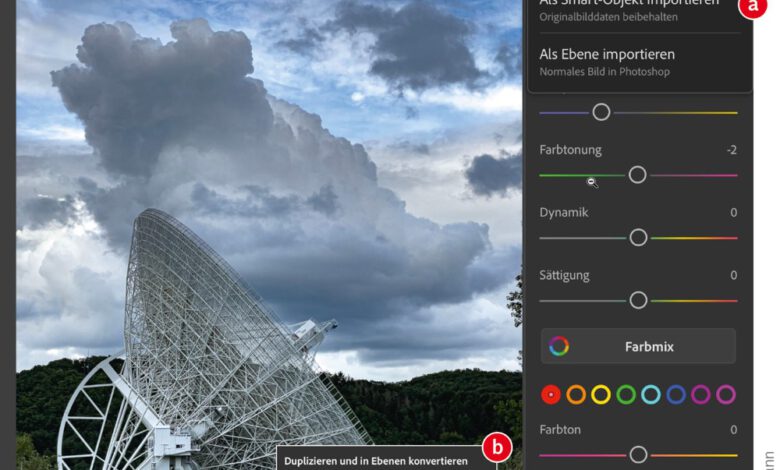Click the Farbmix color wheel icon
Image resolution: width=780 pixels, height=470 pixels.
(x=559, y=346)
